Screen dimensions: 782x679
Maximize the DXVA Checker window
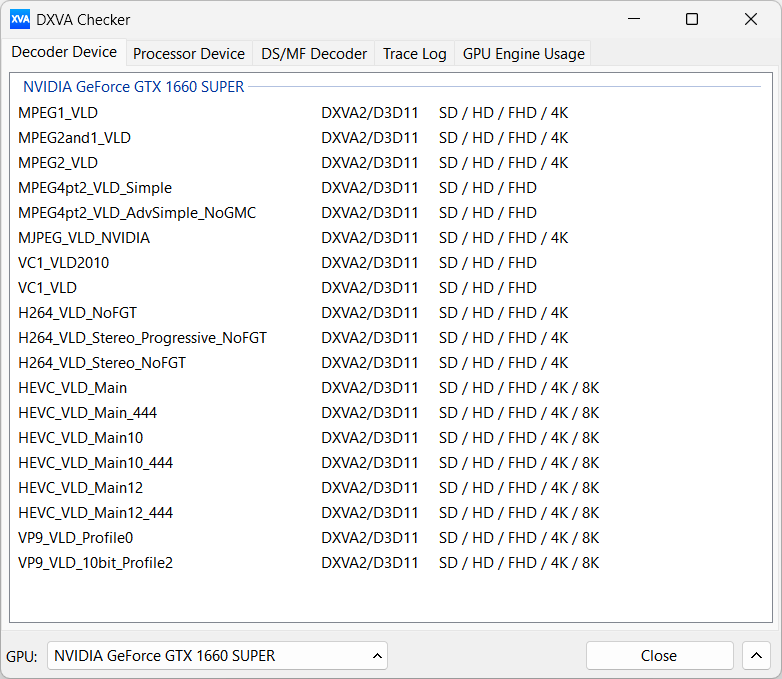coord(692,19)
